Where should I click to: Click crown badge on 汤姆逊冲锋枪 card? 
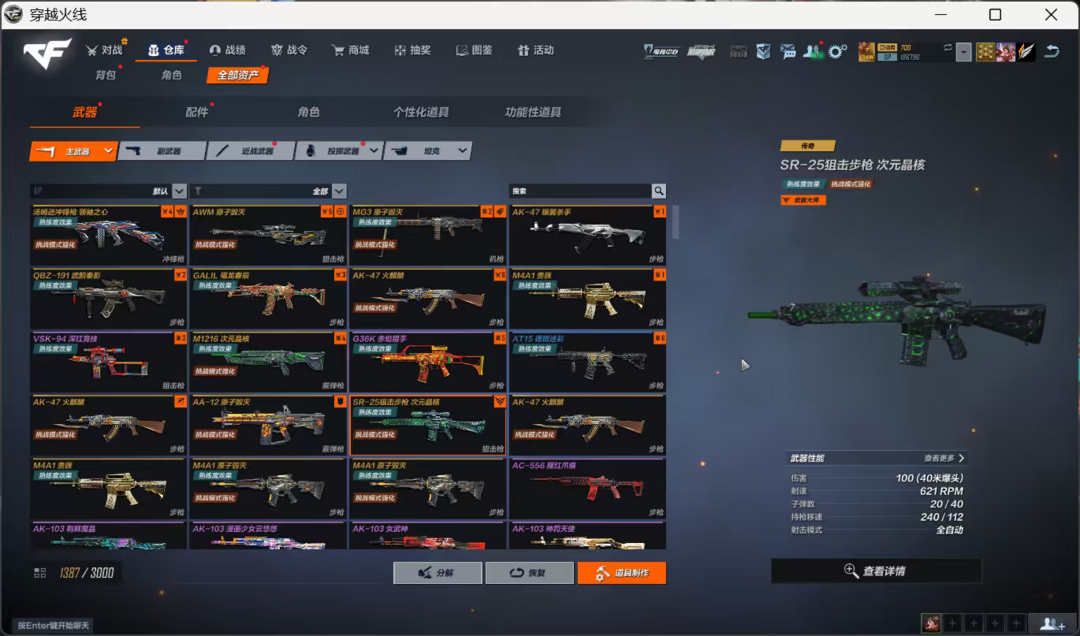(180, 212)
